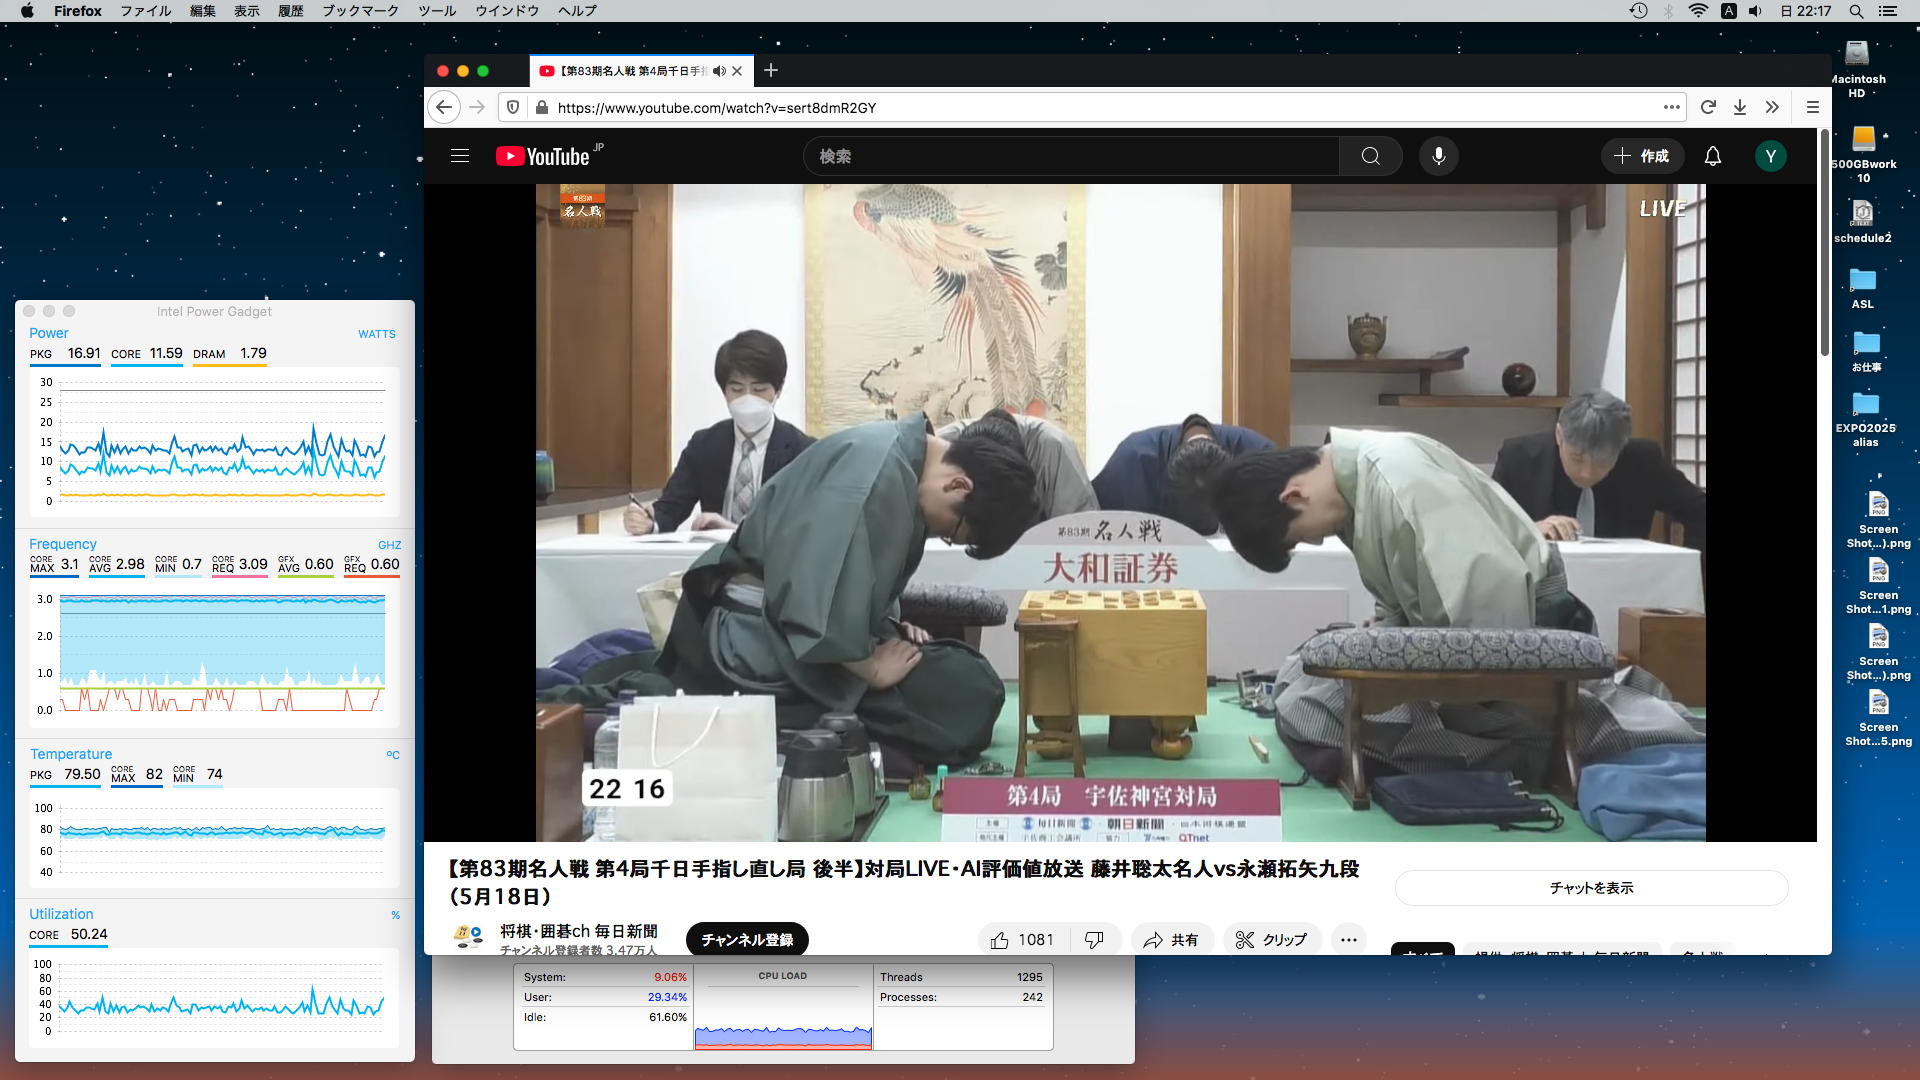Open the account avatar menu
The width and height of the screenshot is (1920, 1080).
(x=1770, y=156)
